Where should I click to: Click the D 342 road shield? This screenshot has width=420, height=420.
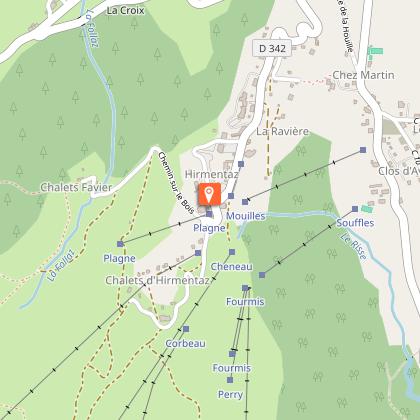point(272,49)
